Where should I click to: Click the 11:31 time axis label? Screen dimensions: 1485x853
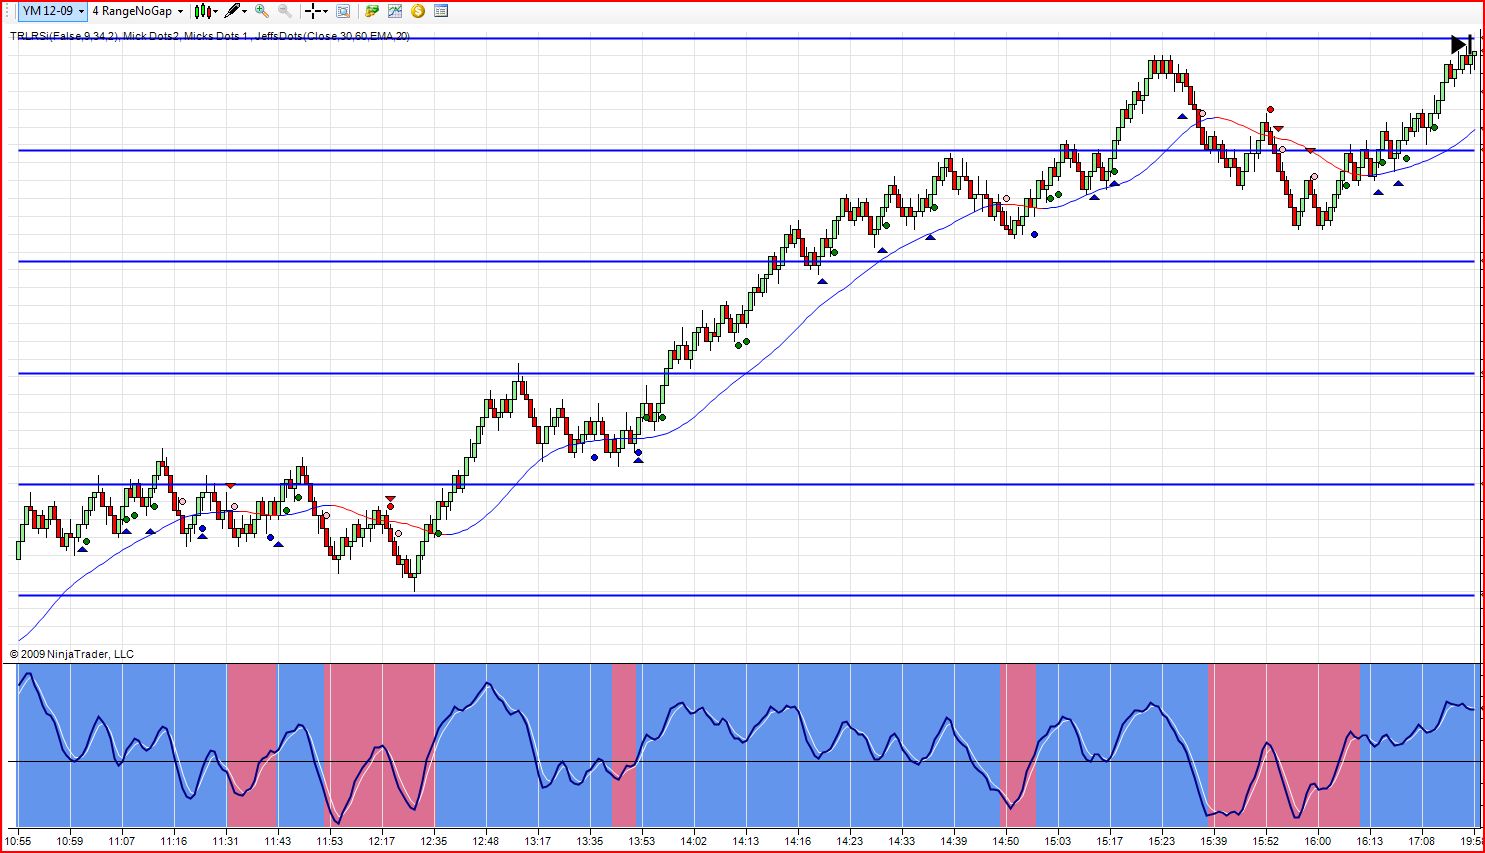[226, 841]
